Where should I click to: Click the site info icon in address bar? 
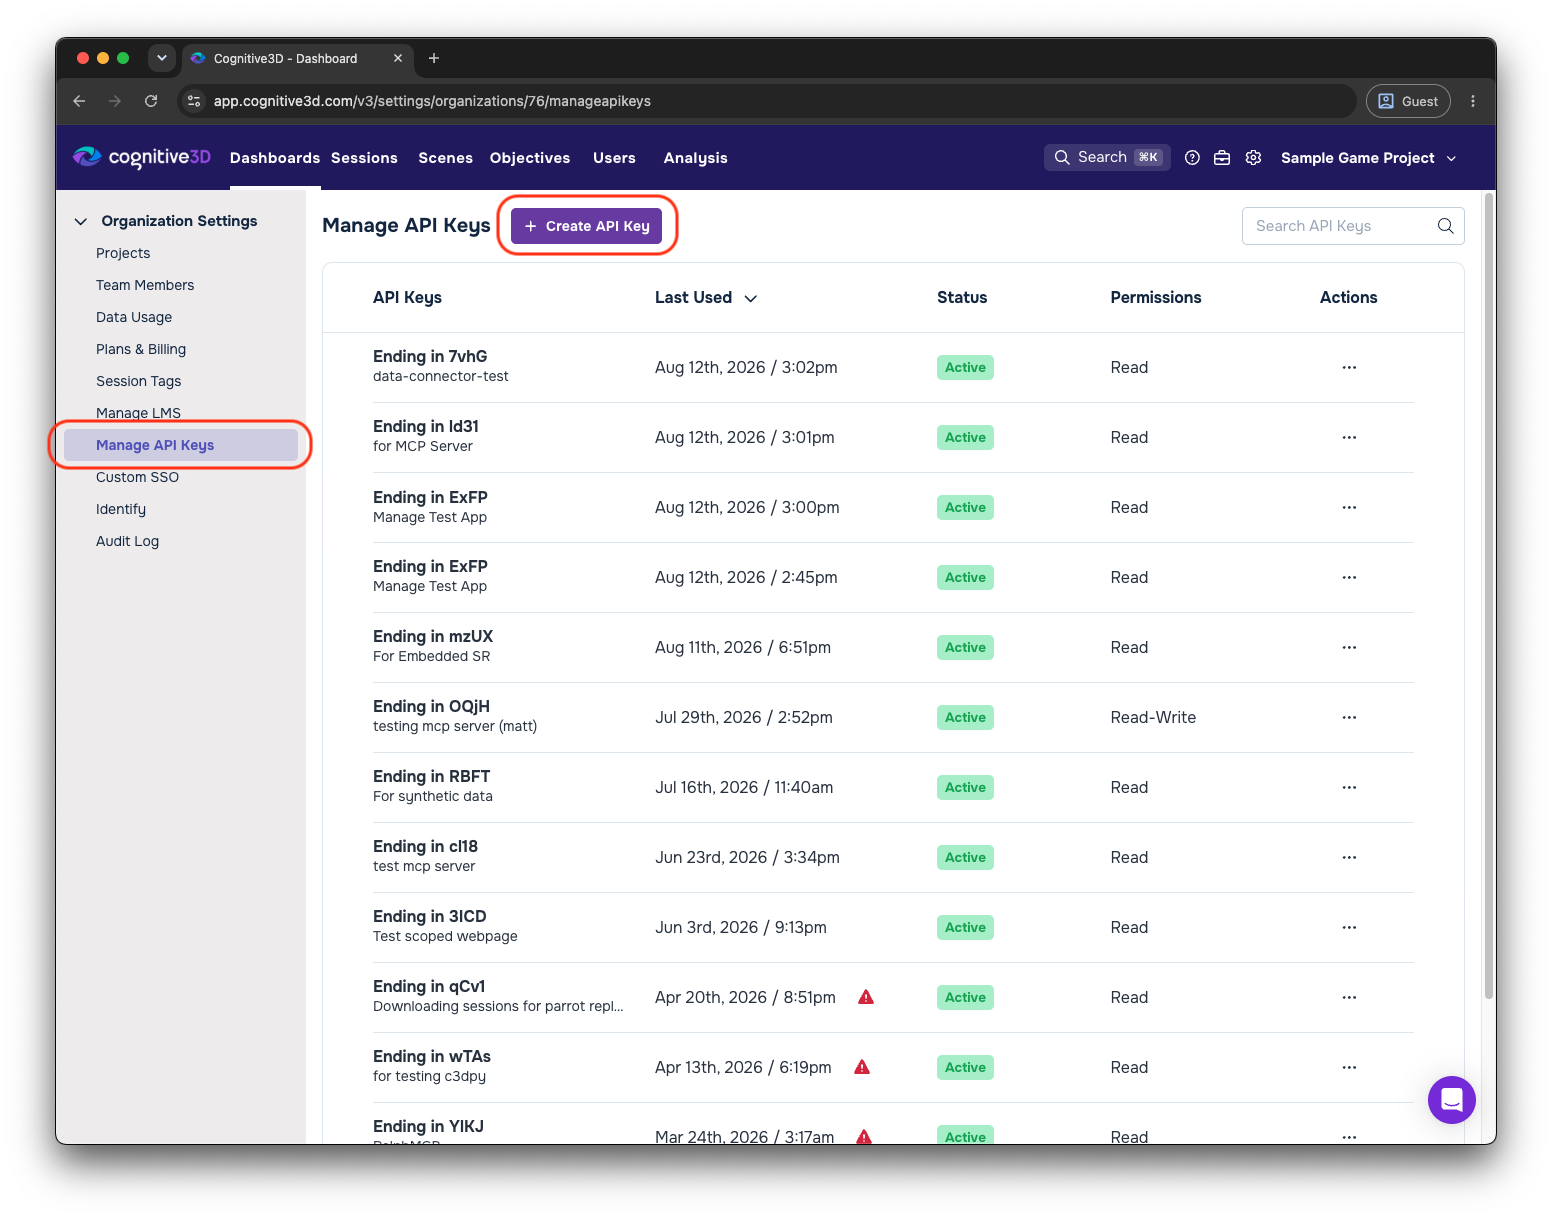(x=195, y=101)
